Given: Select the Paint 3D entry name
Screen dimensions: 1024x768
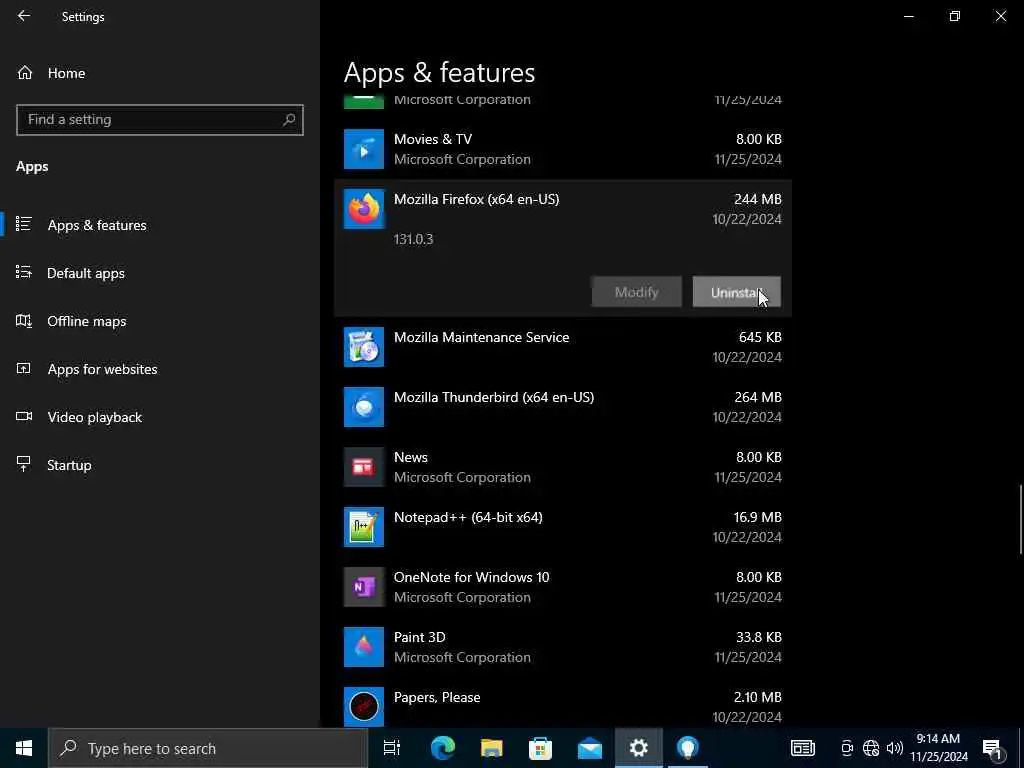Looking at the screenshot, I should pos(419,637).
